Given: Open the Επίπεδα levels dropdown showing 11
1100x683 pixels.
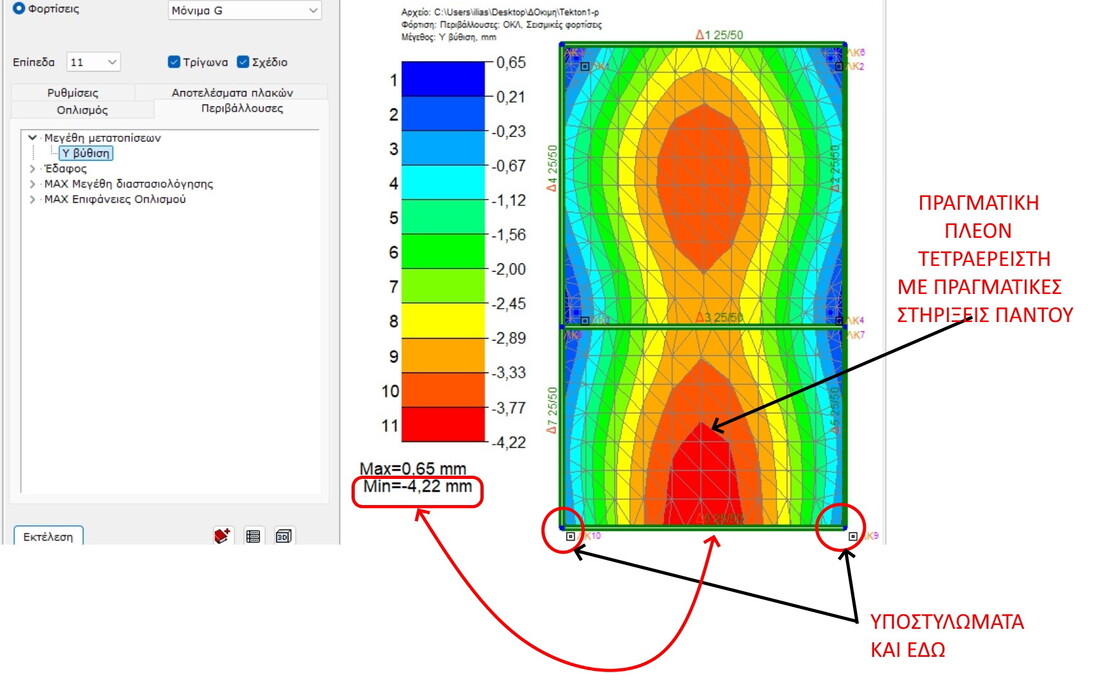Looking at the screenshot, I should tap(93, 62).
